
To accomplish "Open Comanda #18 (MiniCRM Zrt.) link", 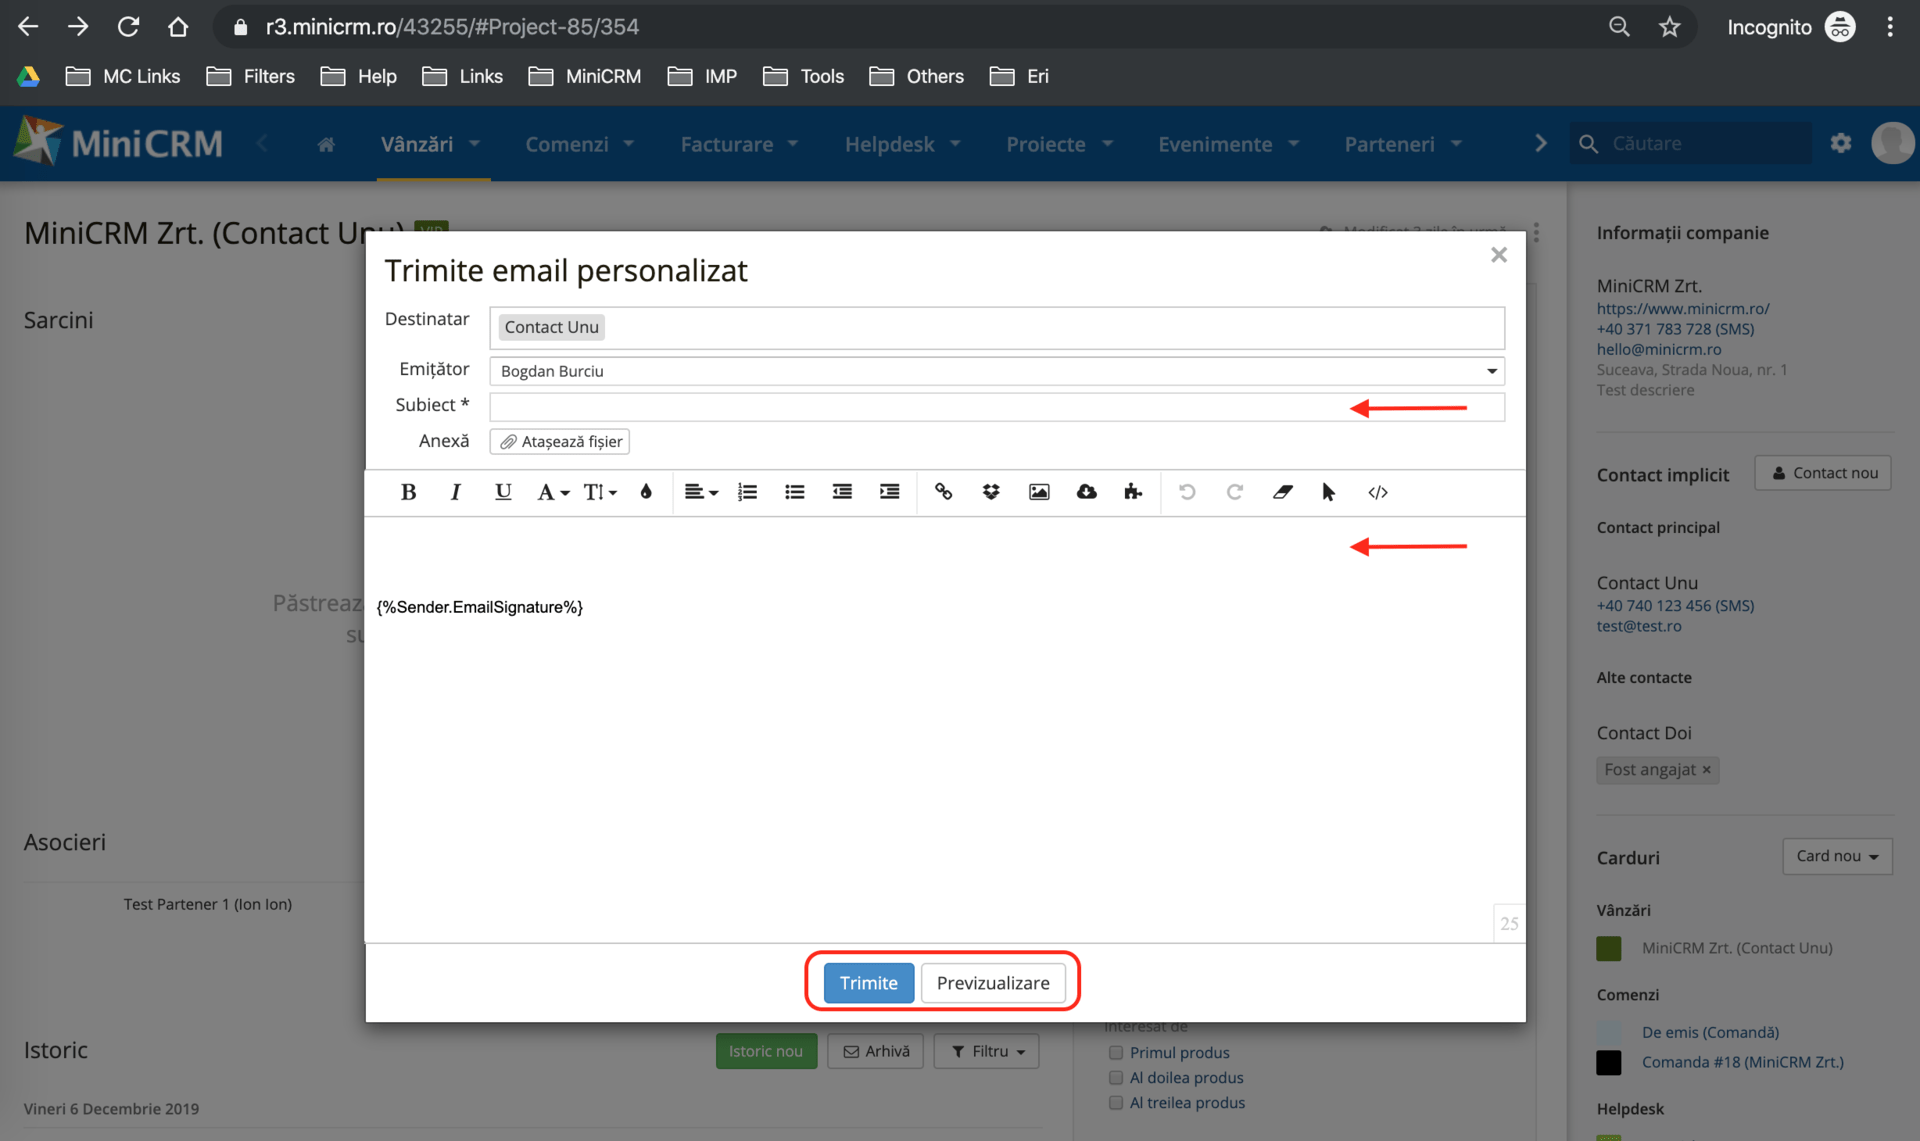I will [1742, 1062].
